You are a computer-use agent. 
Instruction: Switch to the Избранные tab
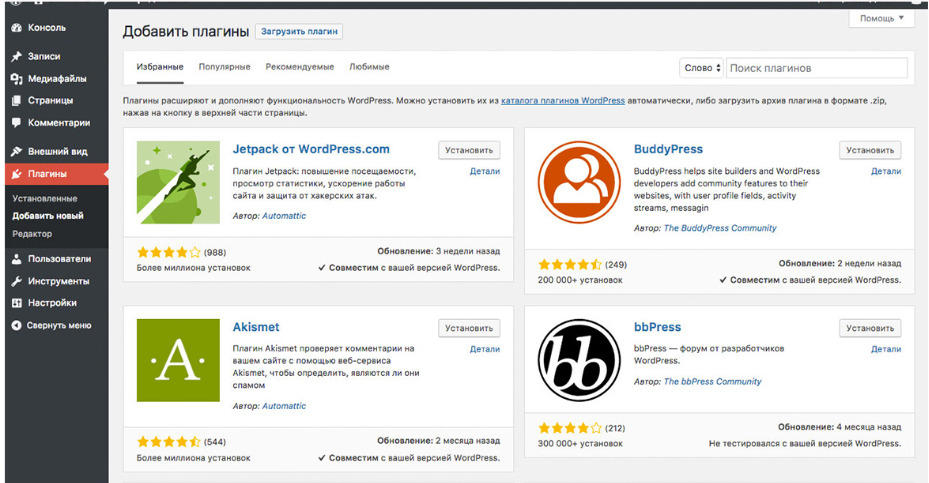[160, 67]
